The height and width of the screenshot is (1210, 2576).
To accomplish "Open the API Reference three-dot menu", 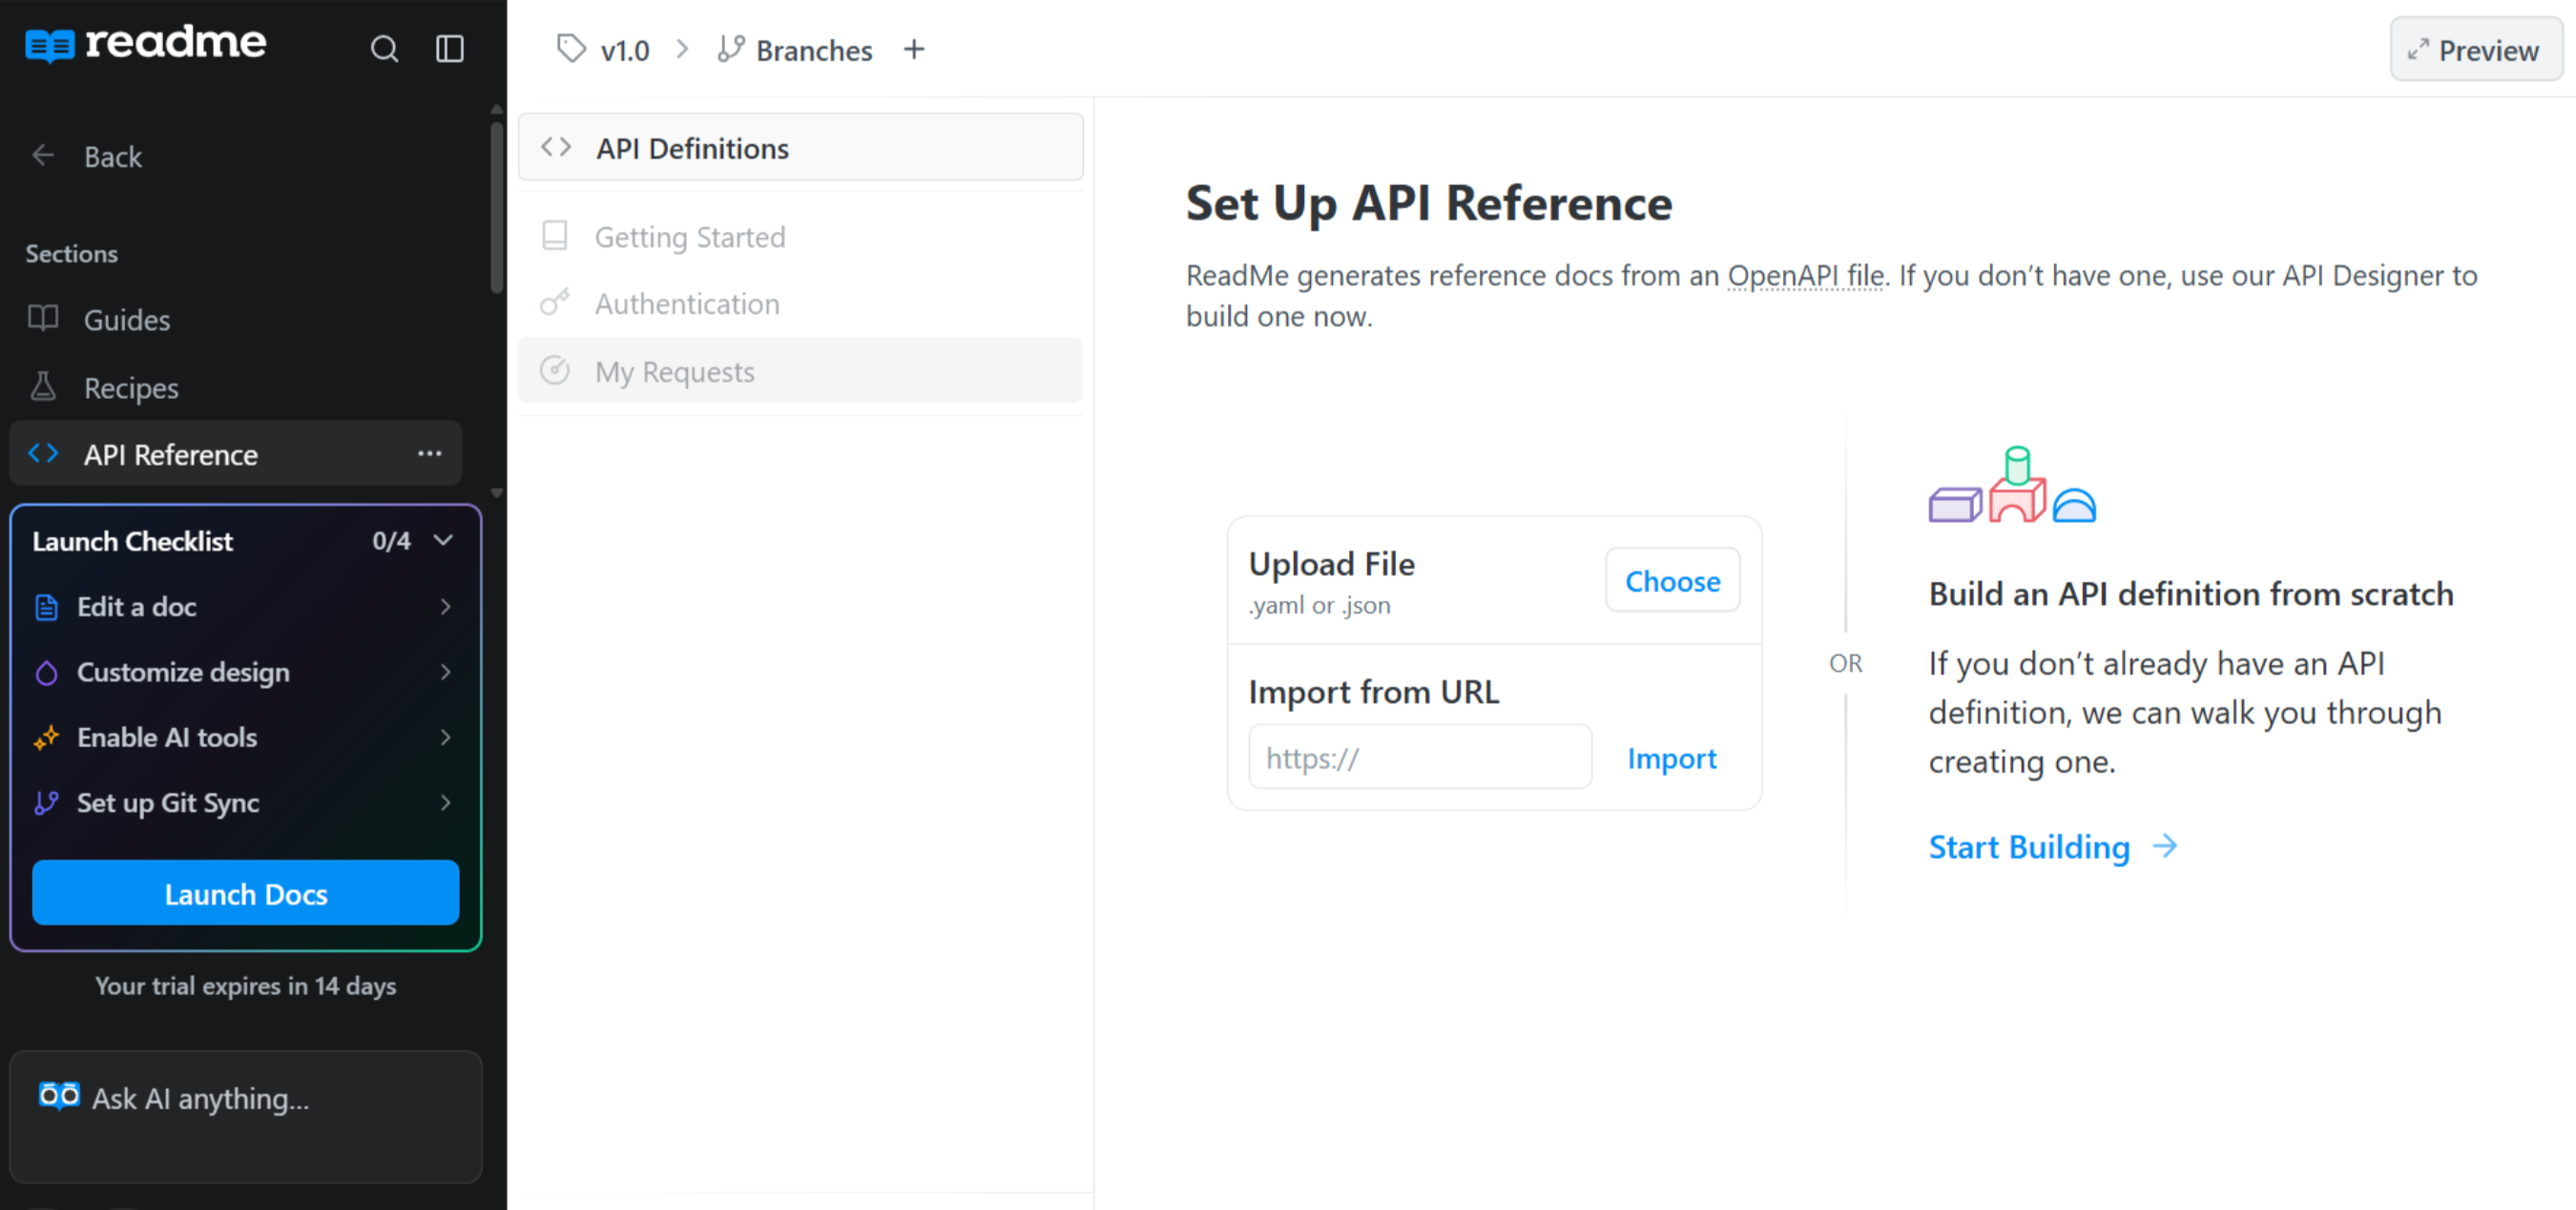I will pyautogui.click(x=430, y=454).
